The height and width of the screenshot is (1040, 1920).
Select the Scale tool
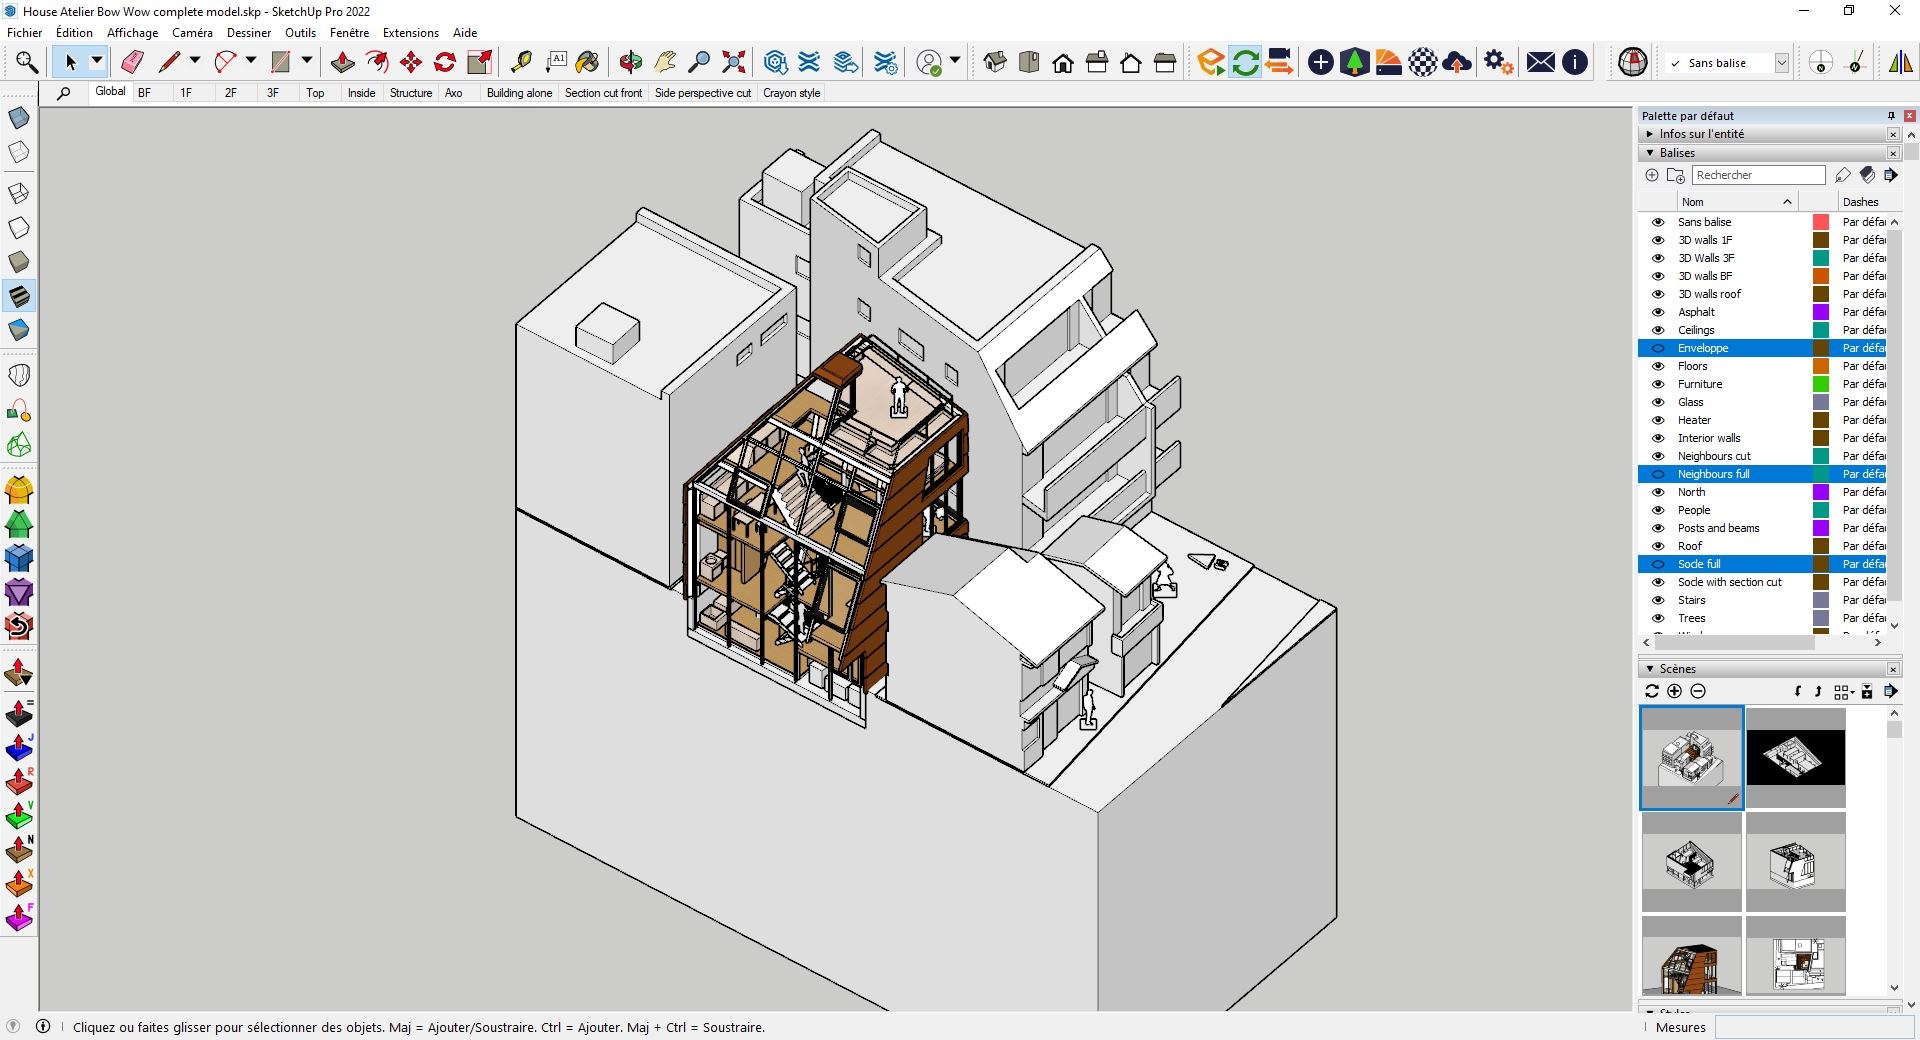coord(480,62)
